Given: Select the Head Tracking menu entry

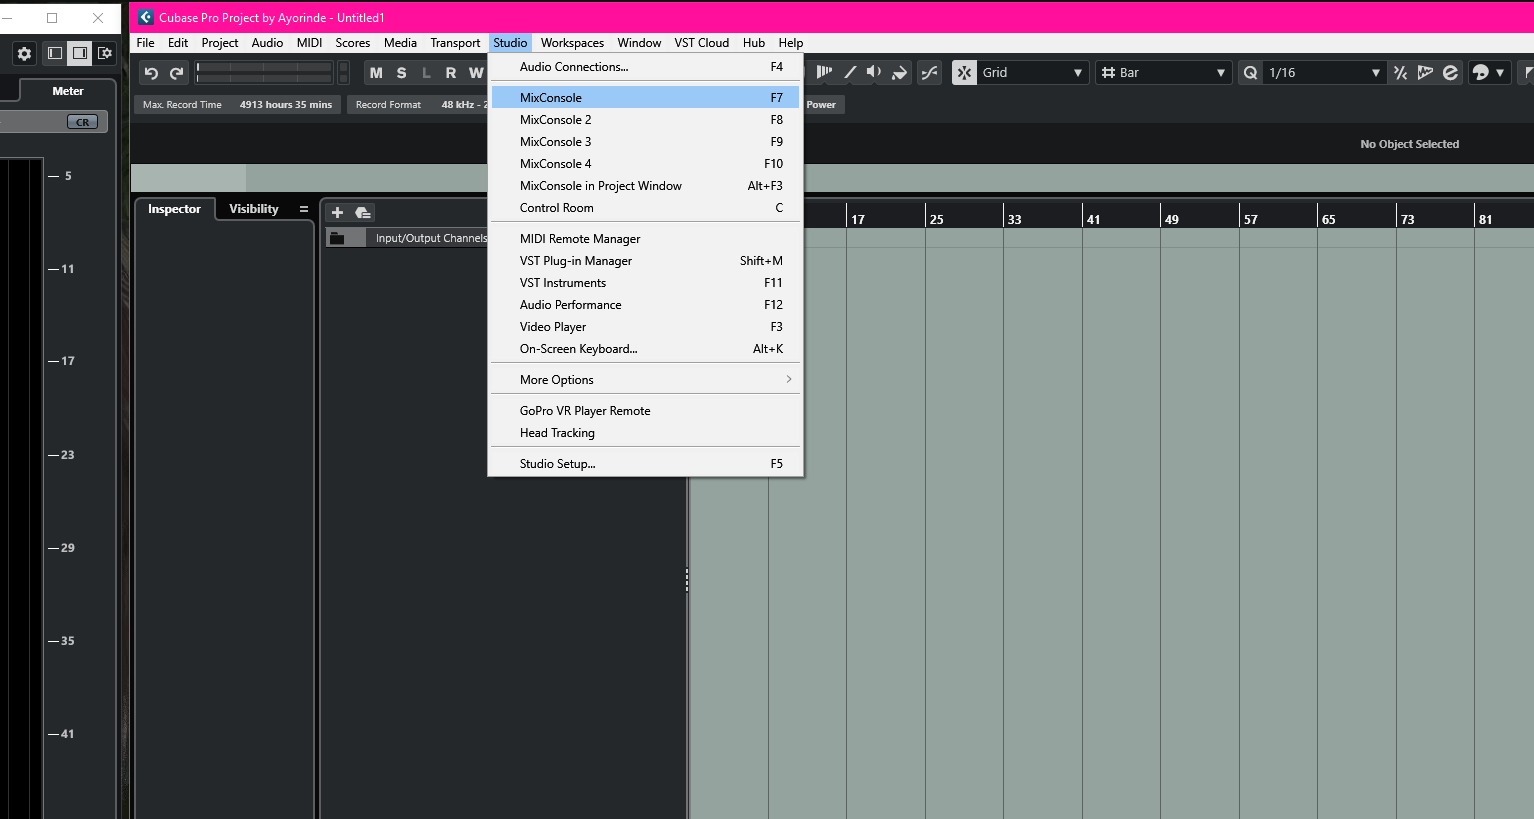Looking at the screenshot, I should [645, 433].
